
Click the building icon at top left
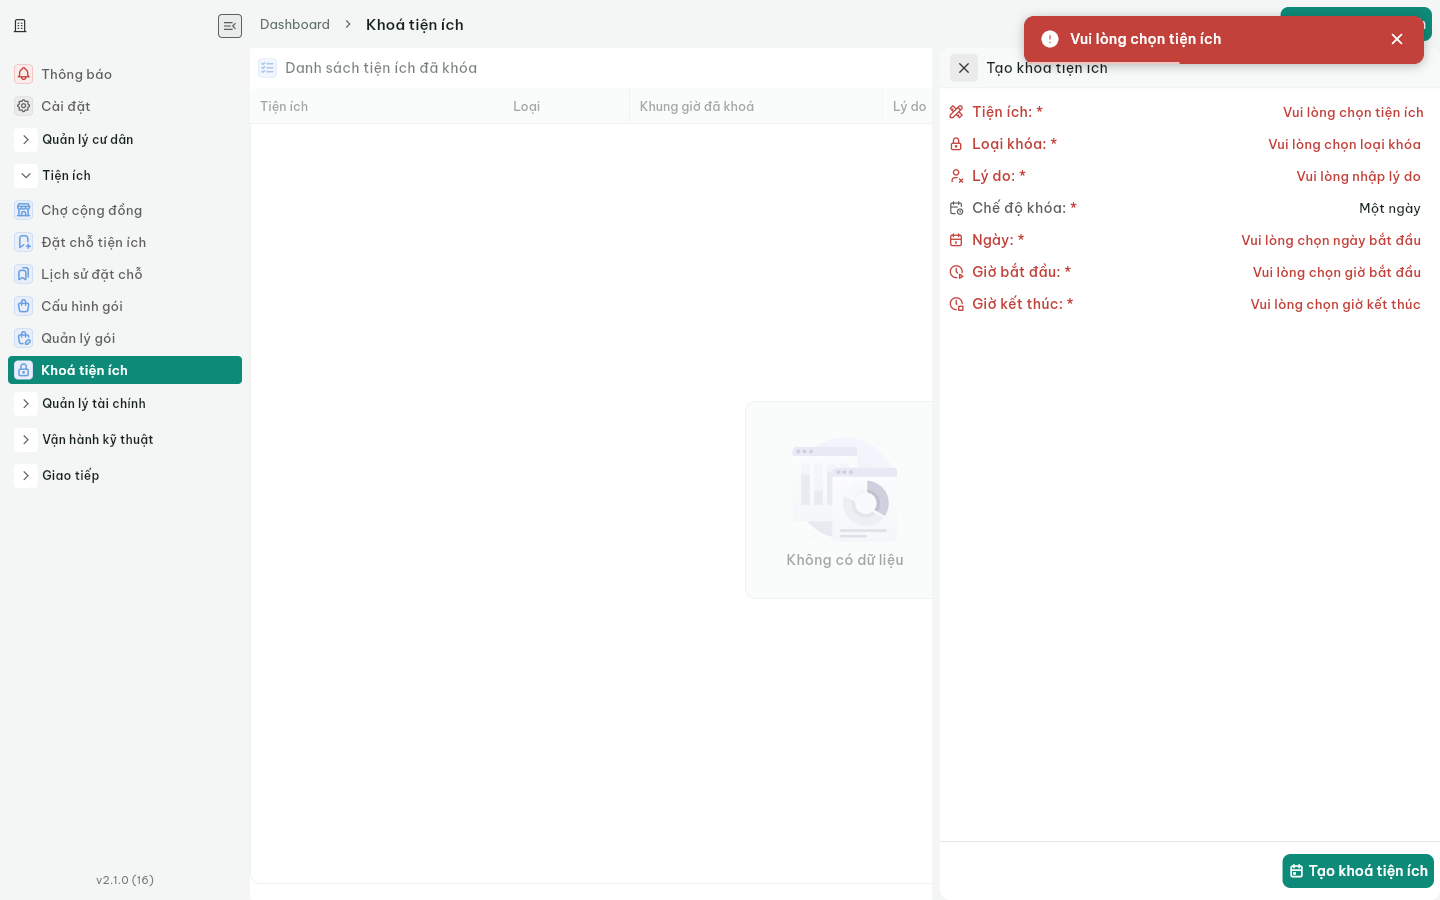(x=20, y=26)
